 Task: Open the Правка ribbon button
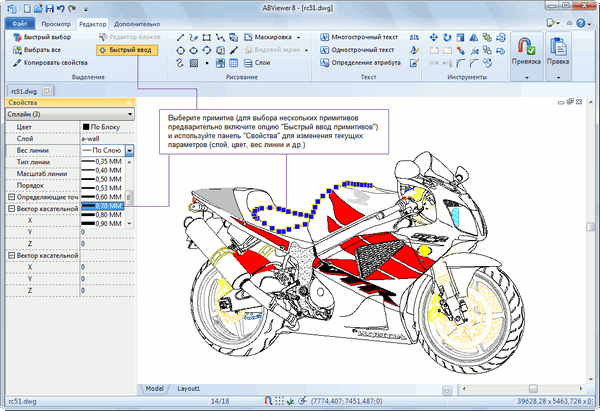click(x=560, y=52)
